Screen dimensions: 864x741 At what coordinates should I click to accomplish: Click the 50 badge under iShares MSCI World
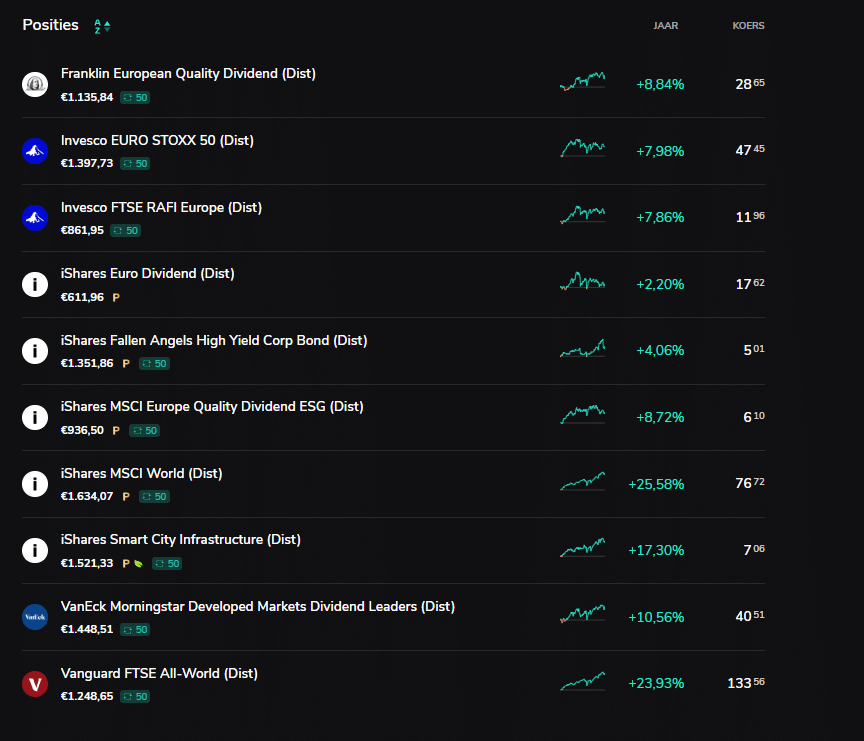point(154,496)
